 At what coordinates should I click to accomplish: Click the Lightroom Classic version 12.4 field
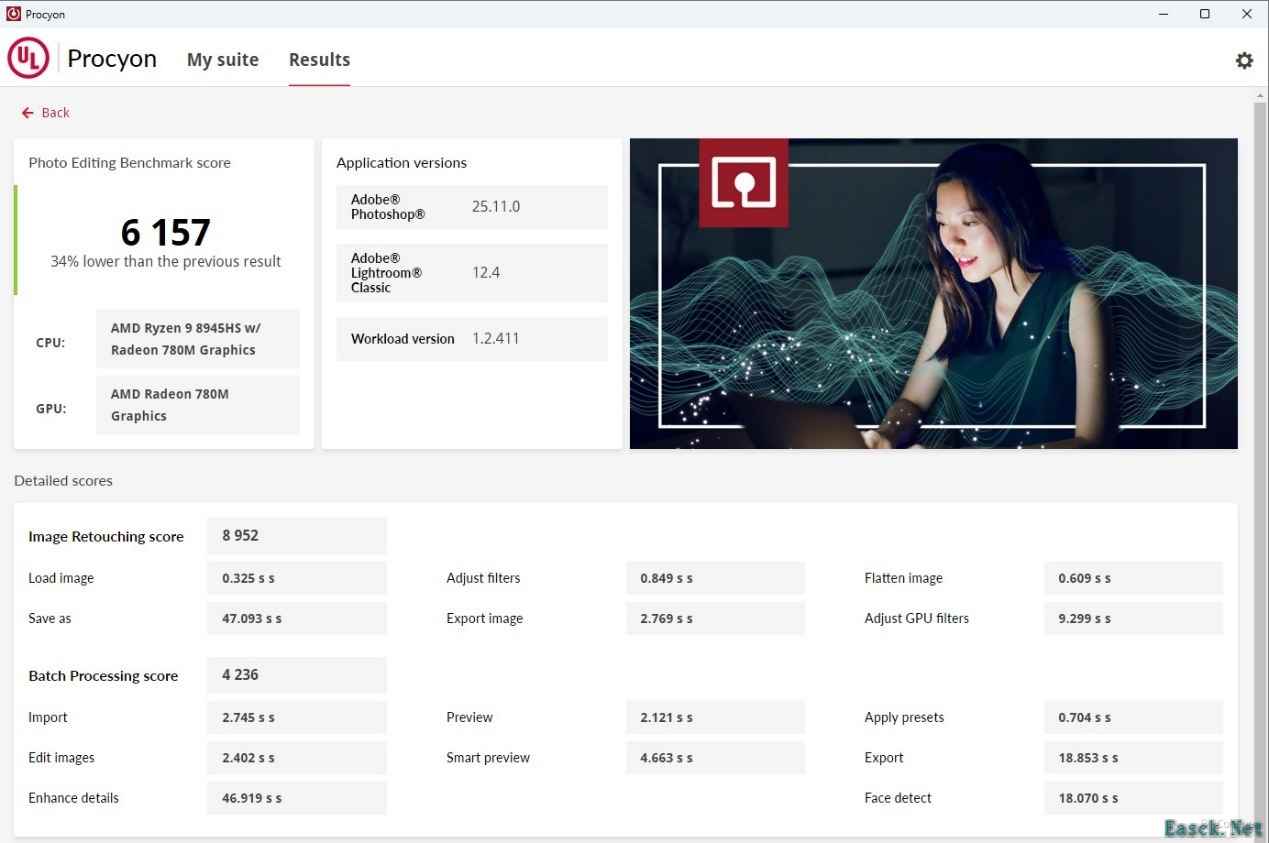coord(486,272)
